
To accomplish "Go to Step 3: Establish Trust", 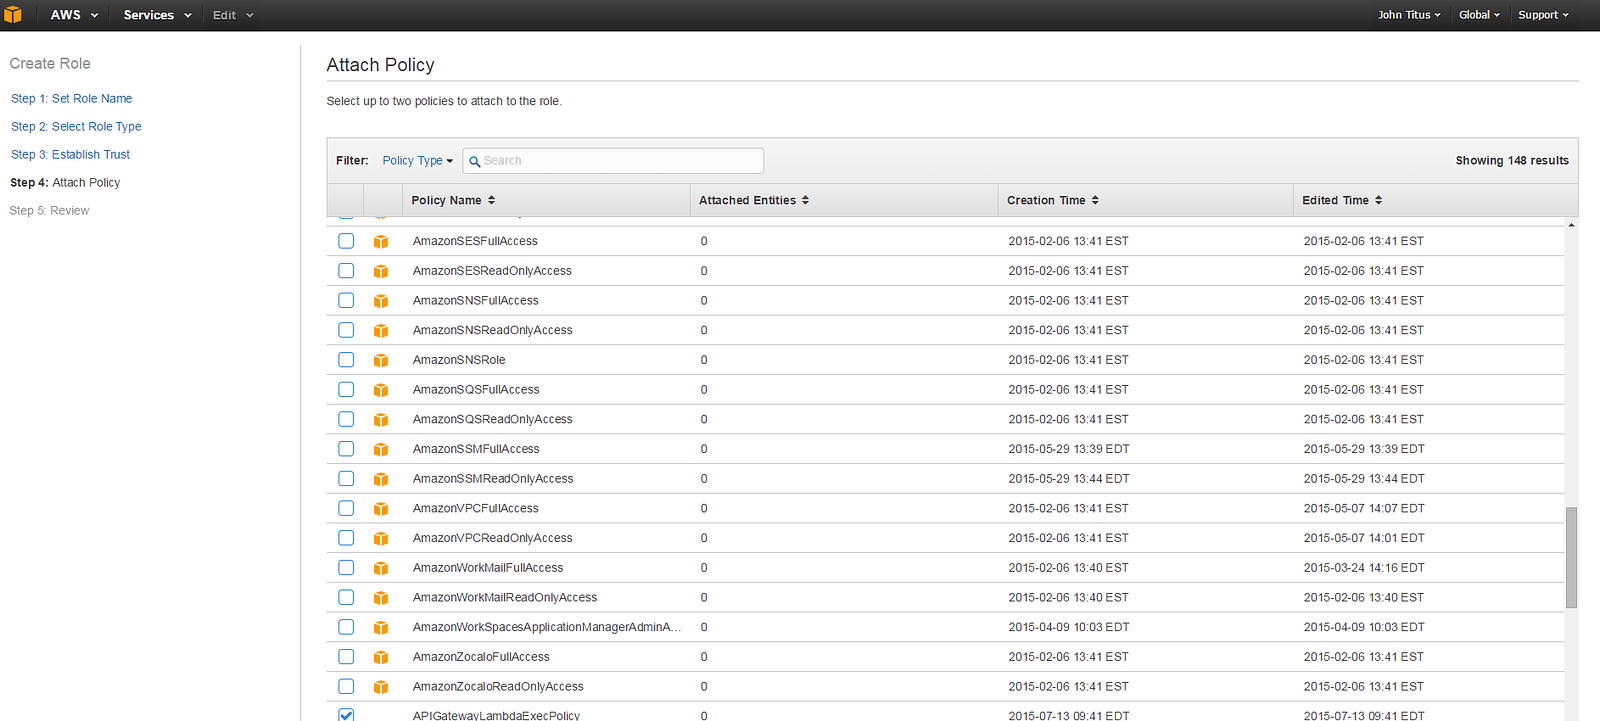I will click(x=70, y=154).
